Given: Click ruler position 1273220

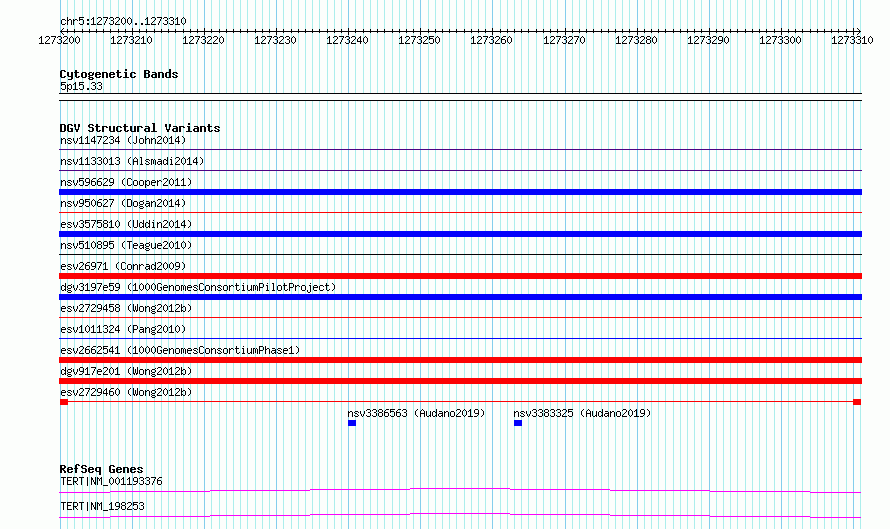Looking at the screenshot, I should tap(203, 40).
